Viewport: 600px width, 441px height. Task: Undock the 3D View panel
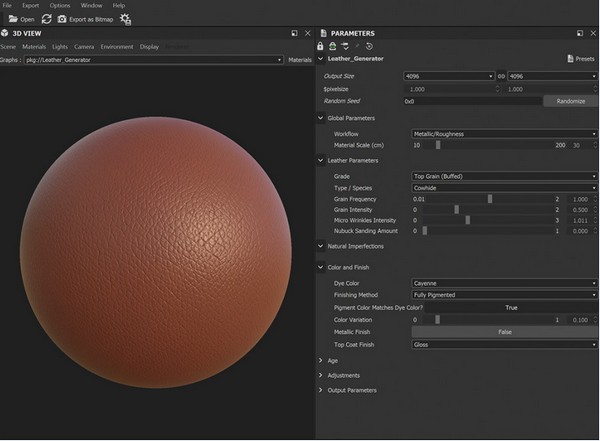294,33
